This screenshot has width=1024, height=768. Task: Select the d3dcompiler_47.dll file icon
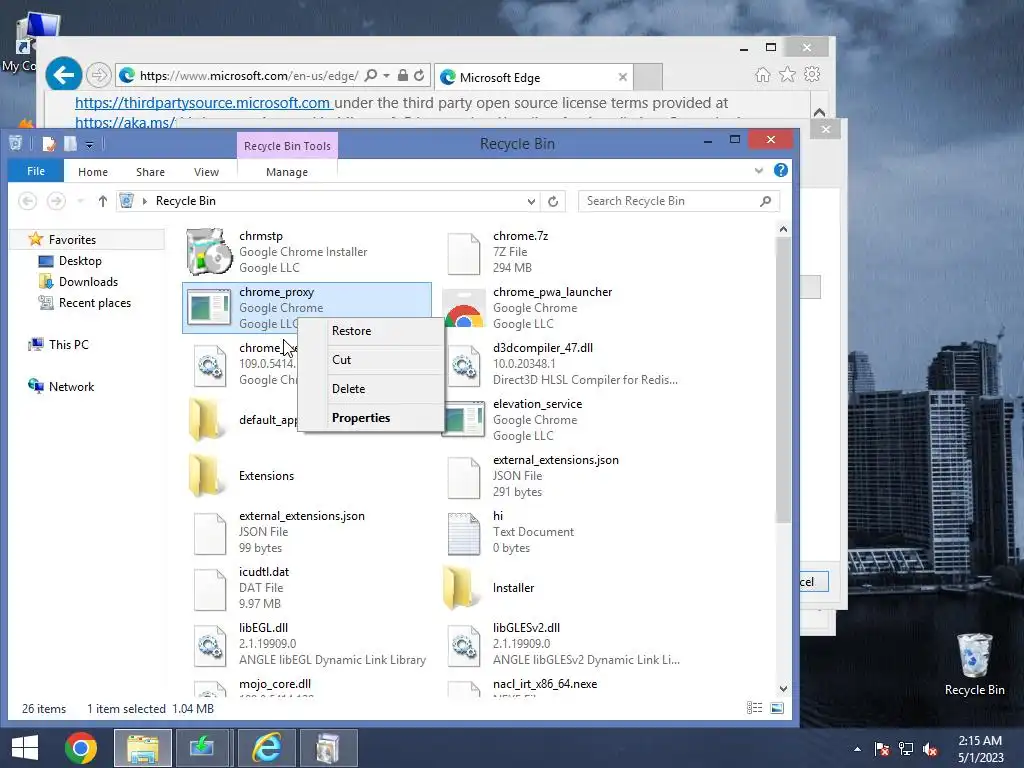click(x=464, y=366)
